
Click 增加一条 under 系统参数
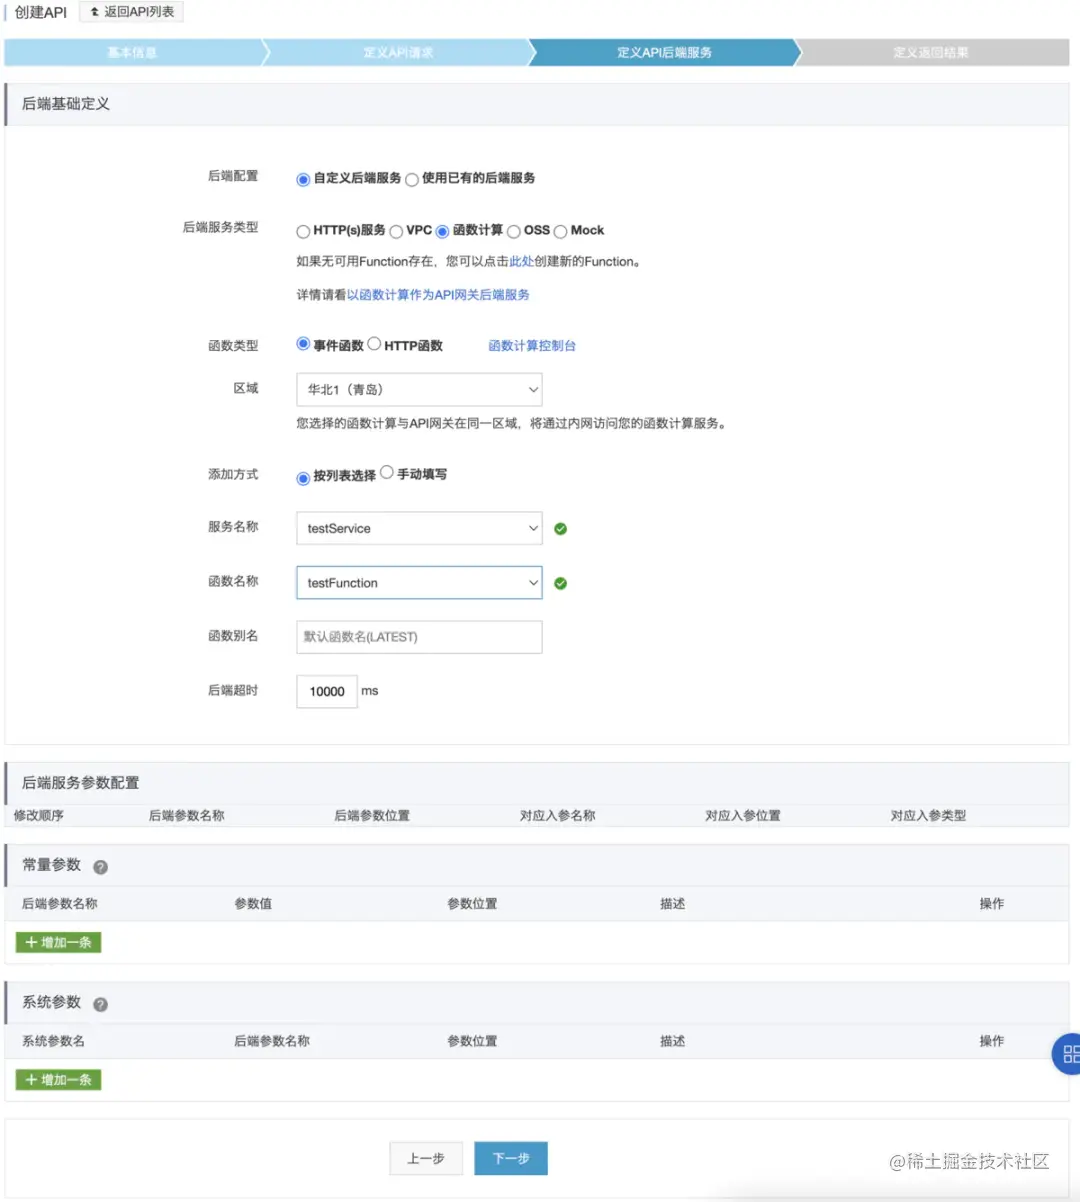pos(58,1080)
